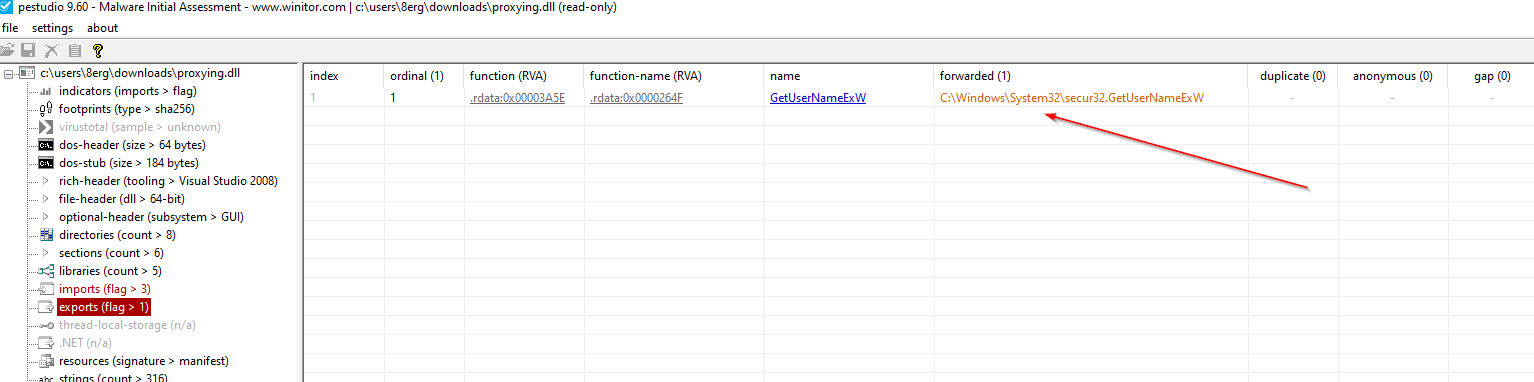Expand the sections arrow
The image size is (1534, 382).
pyautogui.click(x=46, y=253)
